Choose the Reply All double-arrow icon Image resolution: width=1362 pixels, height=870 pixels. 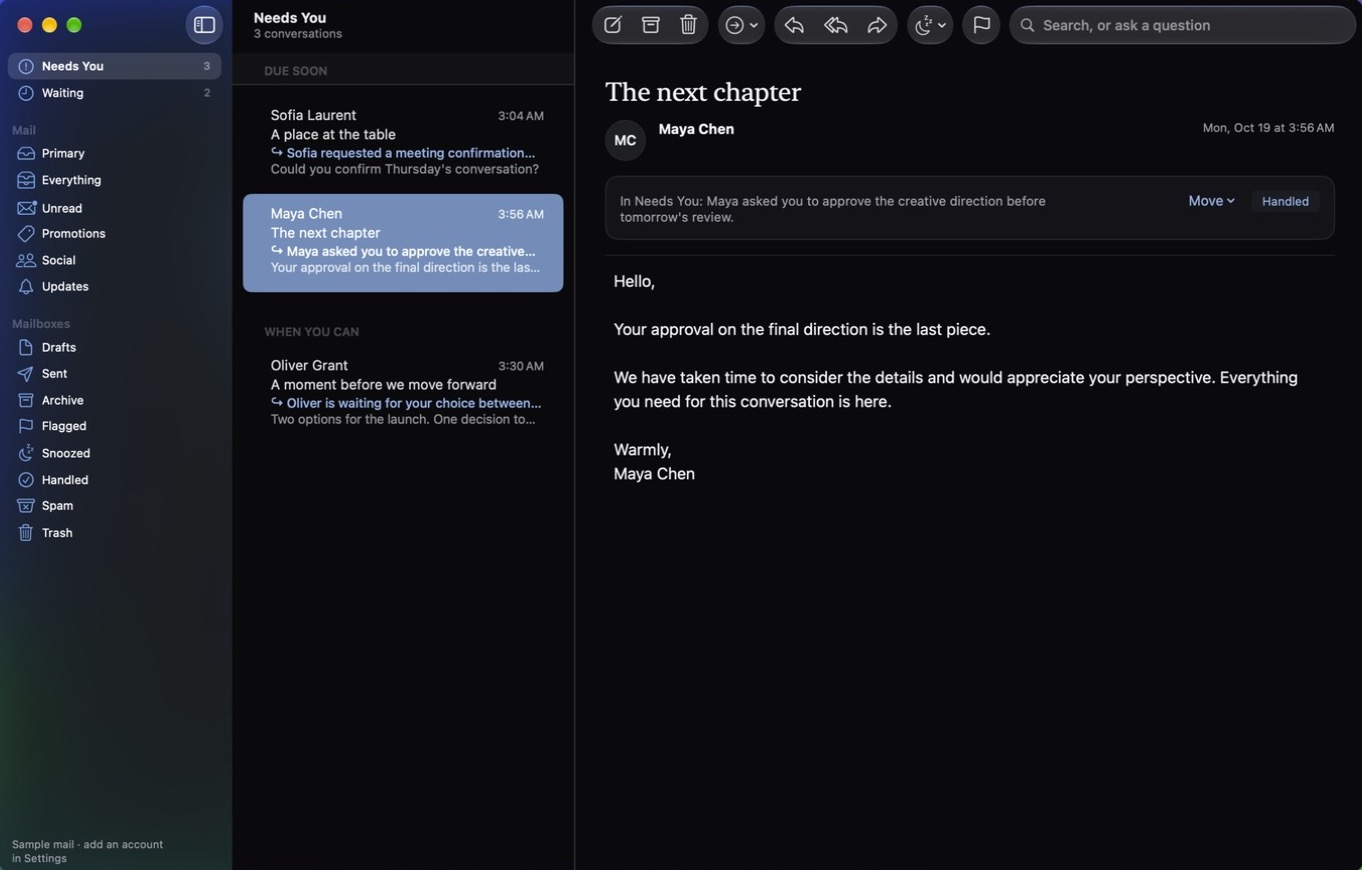pos(836,25)
